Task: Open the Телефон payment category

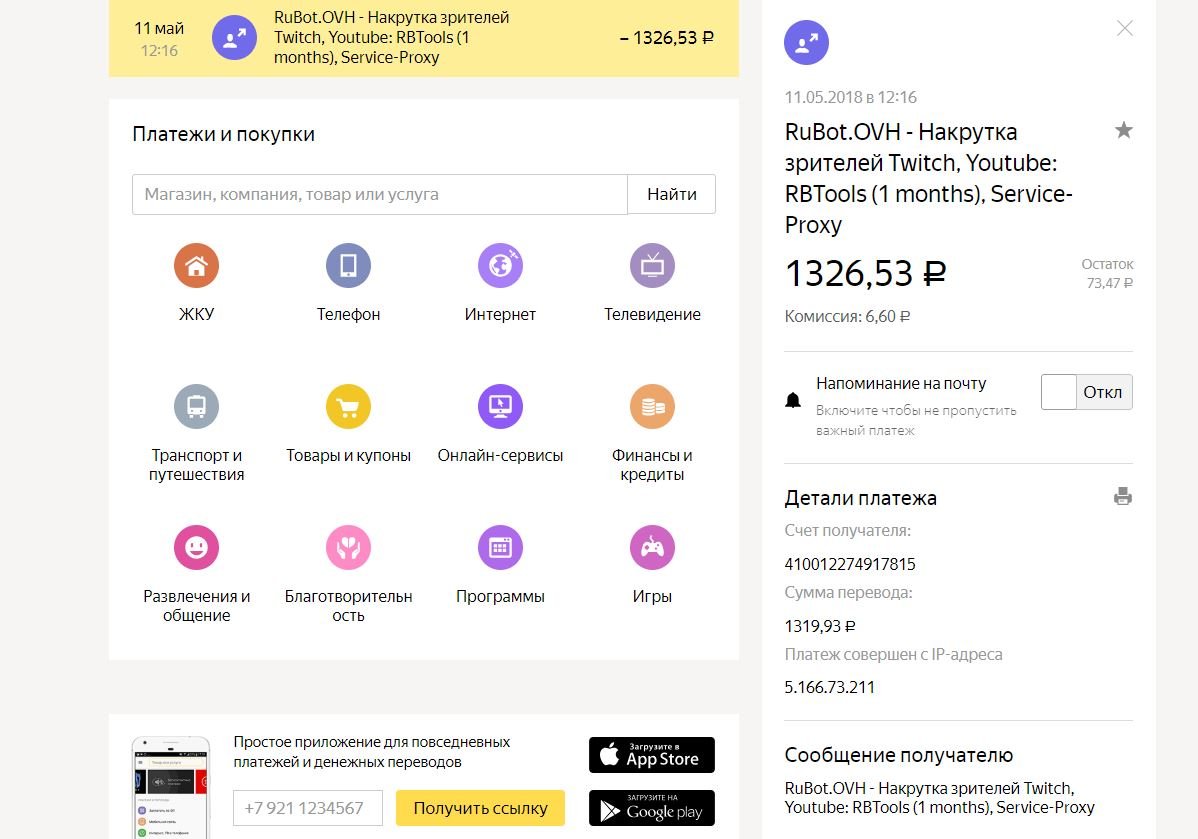Action: (x=348, y=266)
